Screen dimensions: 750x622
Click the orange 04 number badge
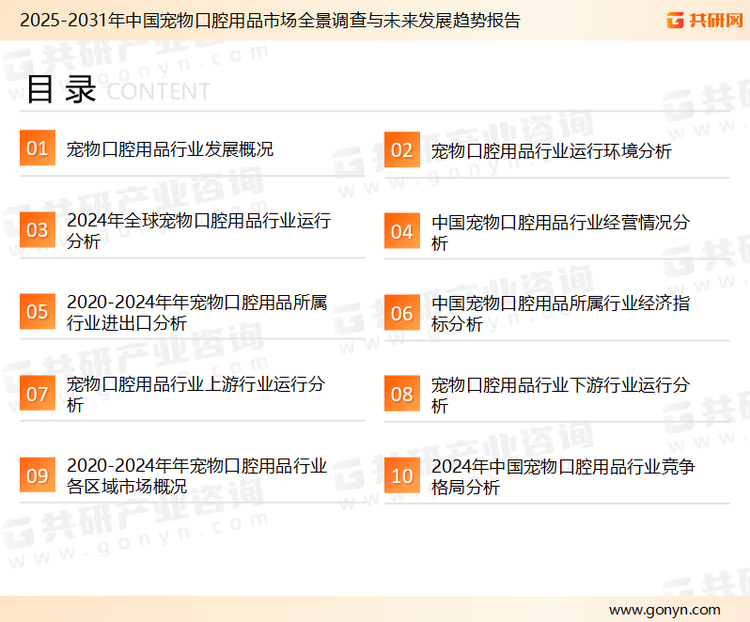click(402, 232)
